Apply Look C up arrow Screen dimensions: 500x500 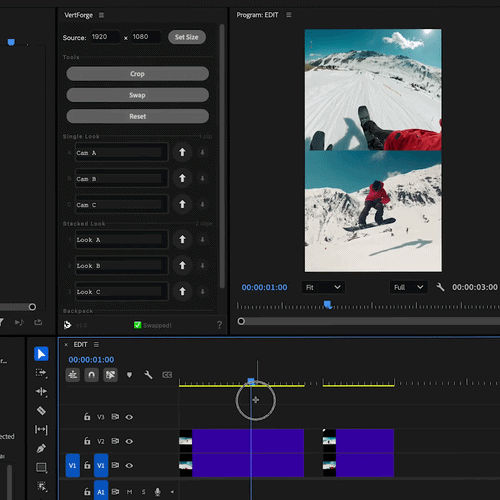[x=182, y=291]
